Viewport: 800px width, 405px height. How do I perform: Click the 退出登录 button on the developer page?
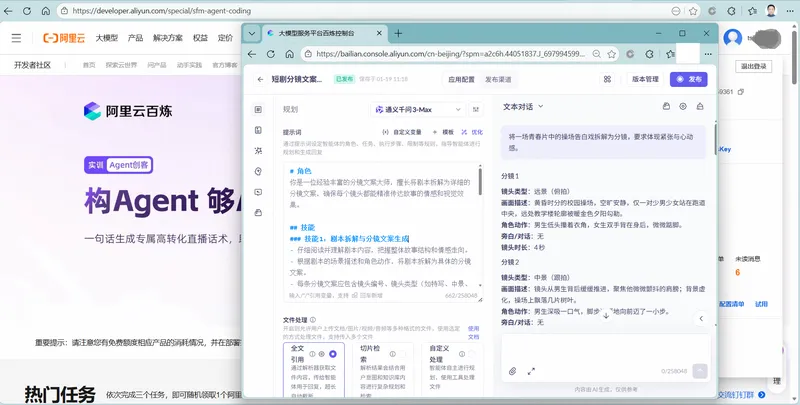(x=753, y=66)
